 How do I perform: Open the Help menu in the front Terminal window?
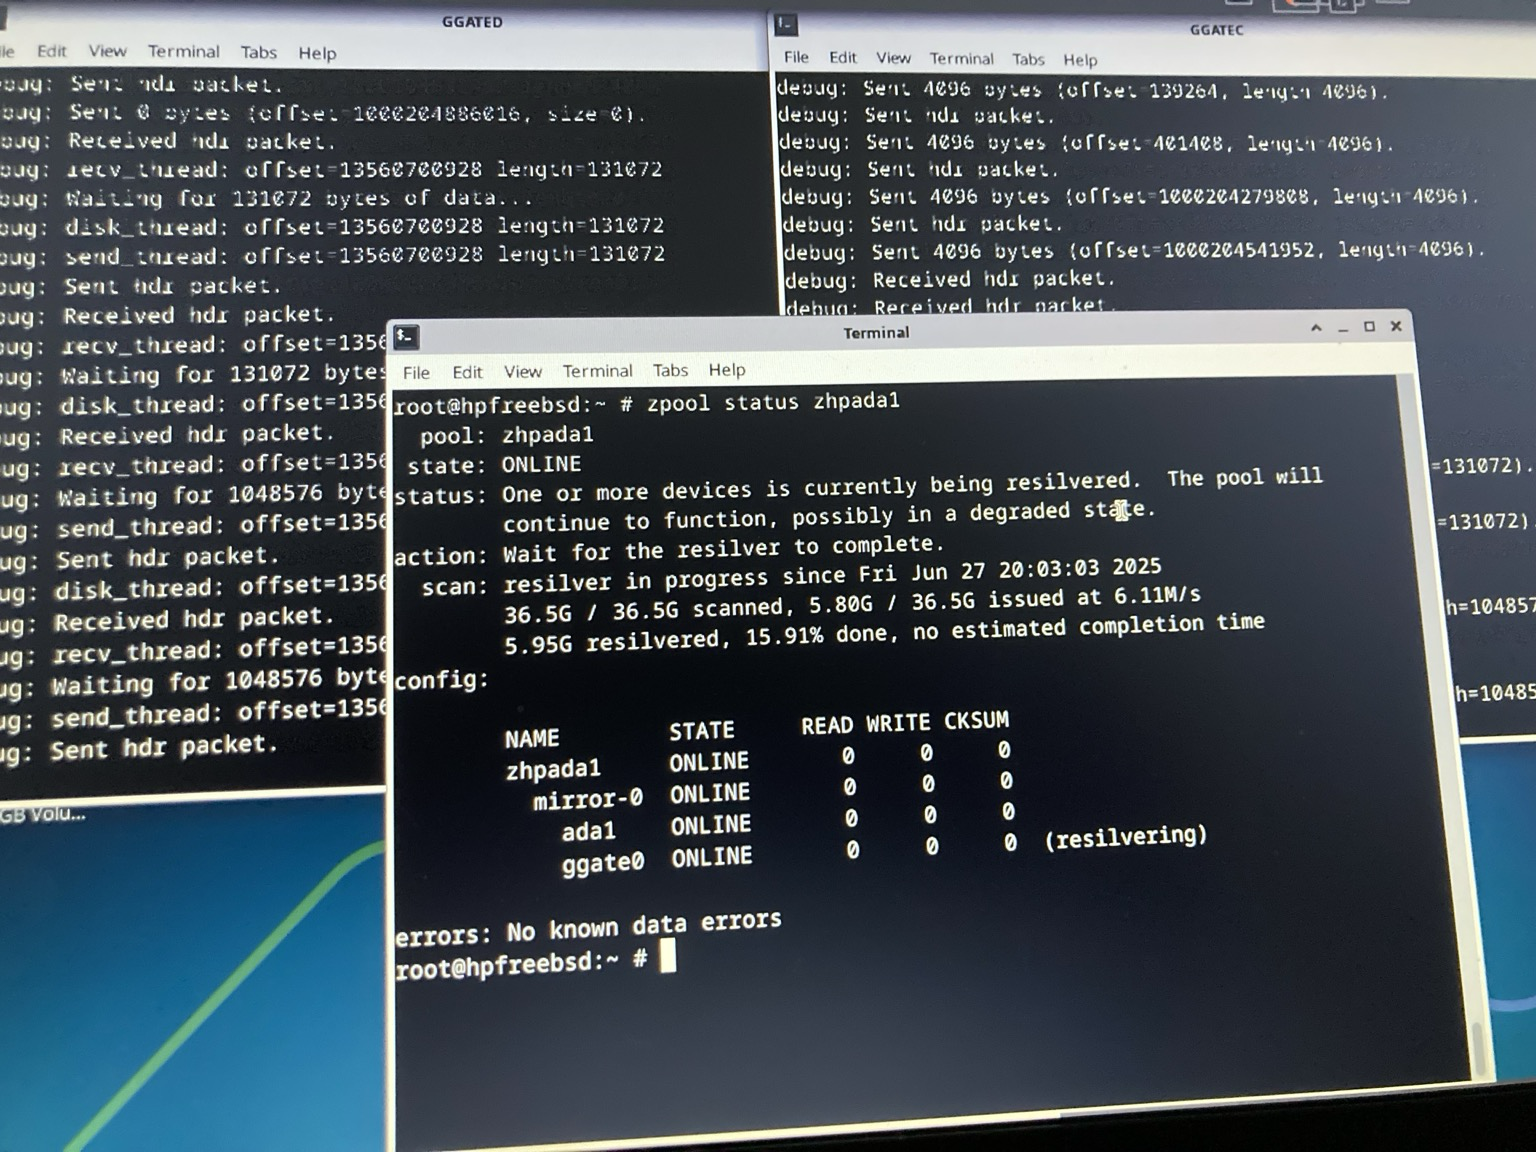coord(727,369)
